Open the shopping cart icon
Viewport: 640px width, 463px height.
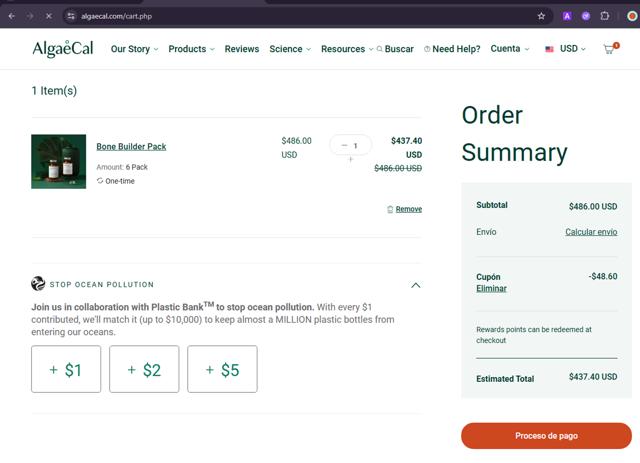pyautogui.click(x=611, y=49)
